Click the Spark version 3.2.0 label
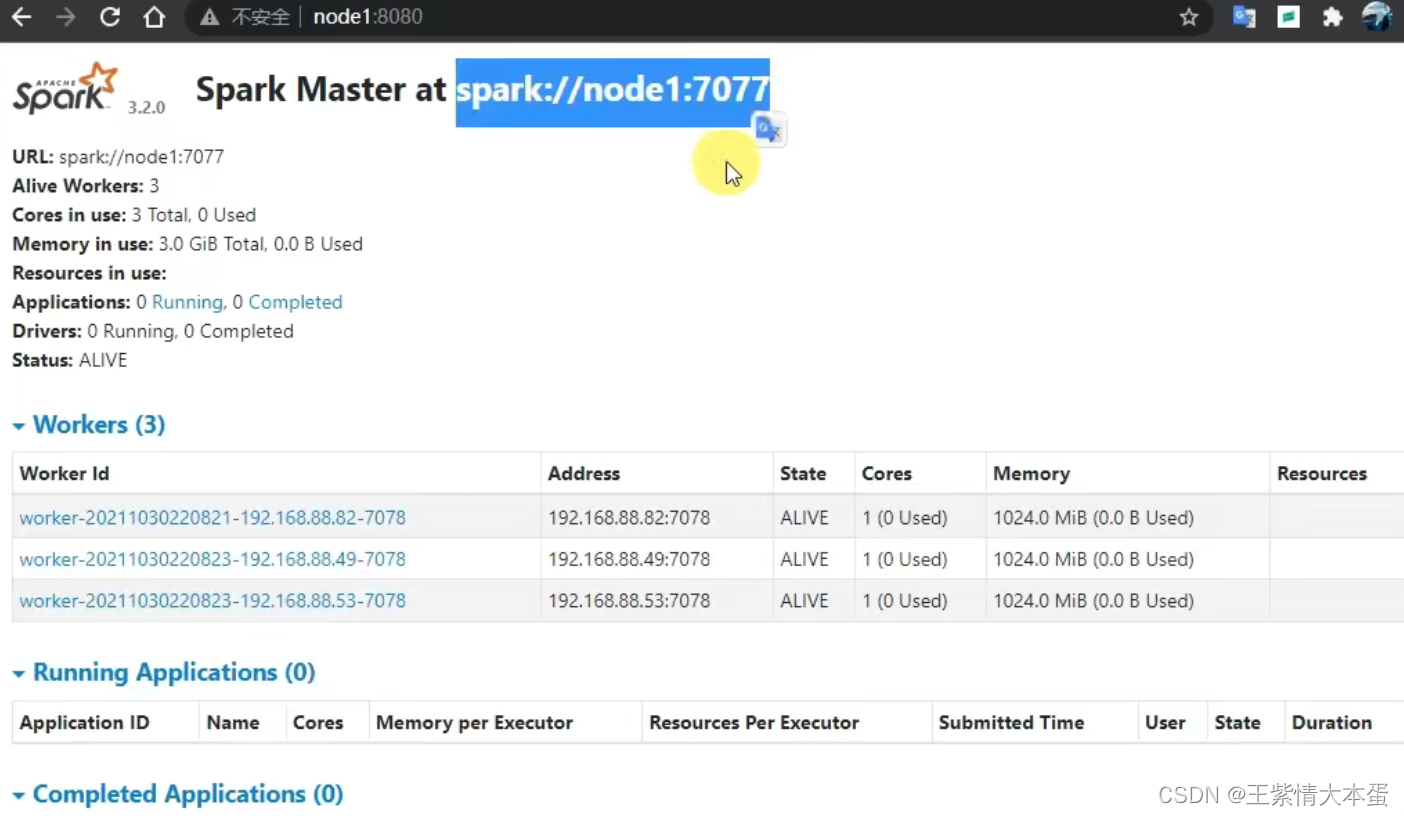The height and width of the screenshot is (816, 1404). 146,107
